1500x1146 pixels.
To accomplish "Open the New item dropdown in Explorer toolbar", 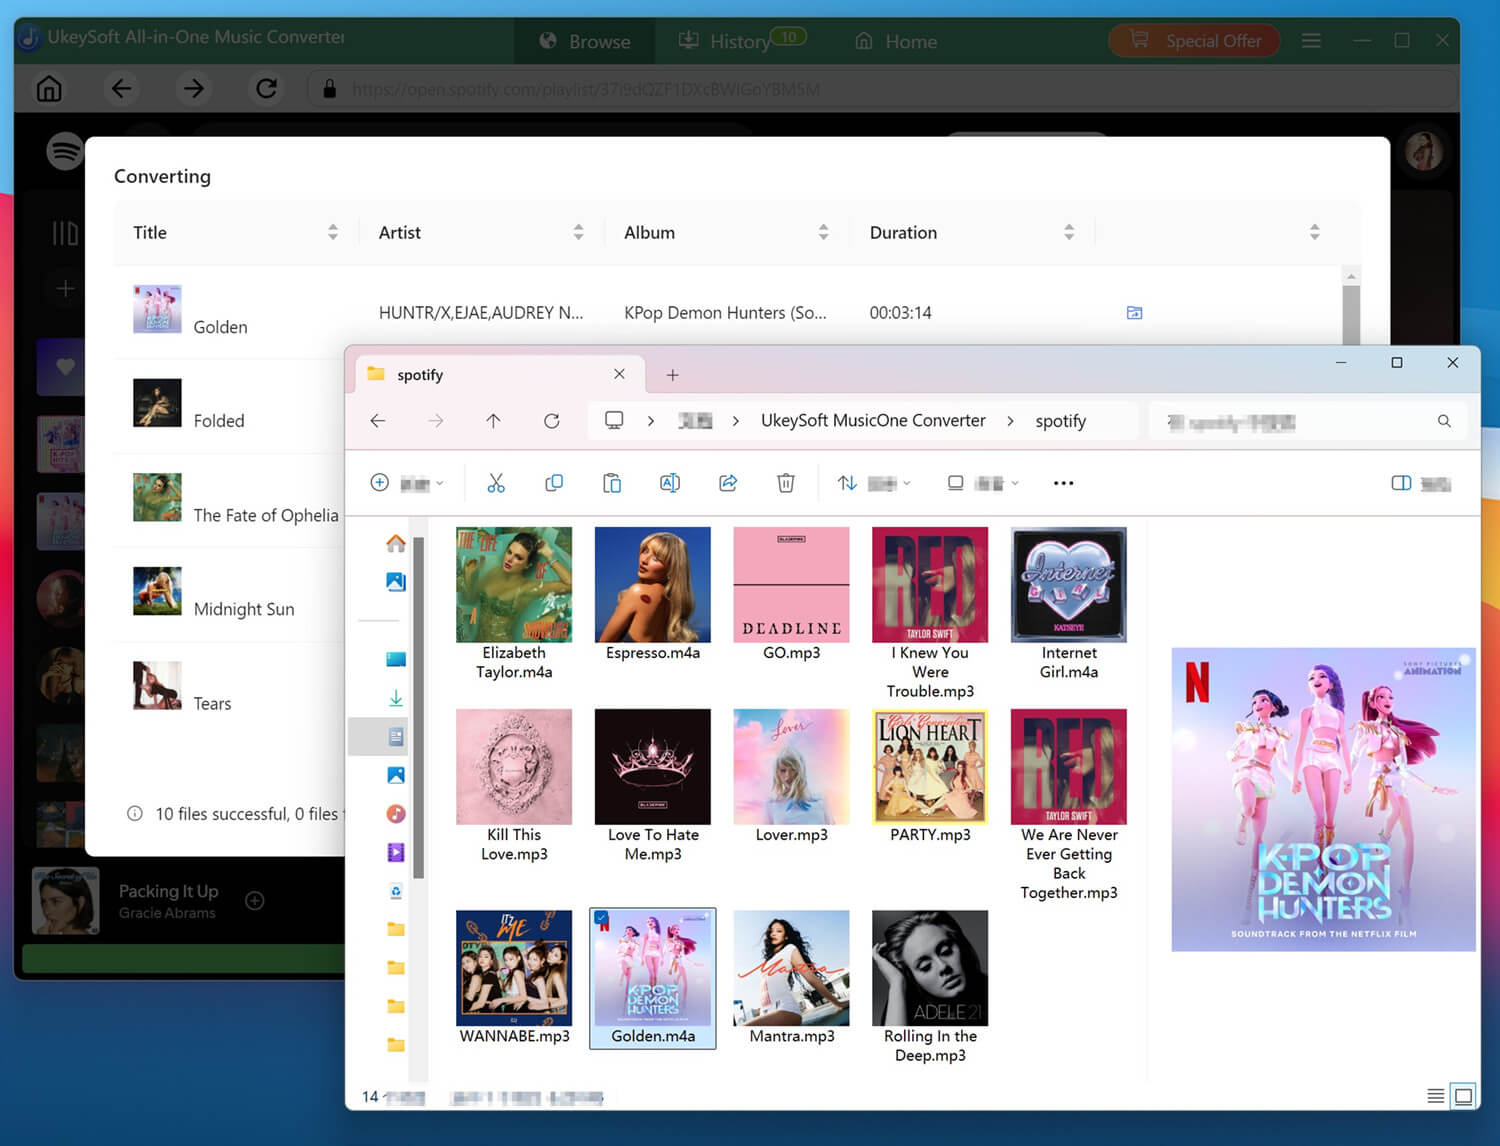I will [403, 483].
